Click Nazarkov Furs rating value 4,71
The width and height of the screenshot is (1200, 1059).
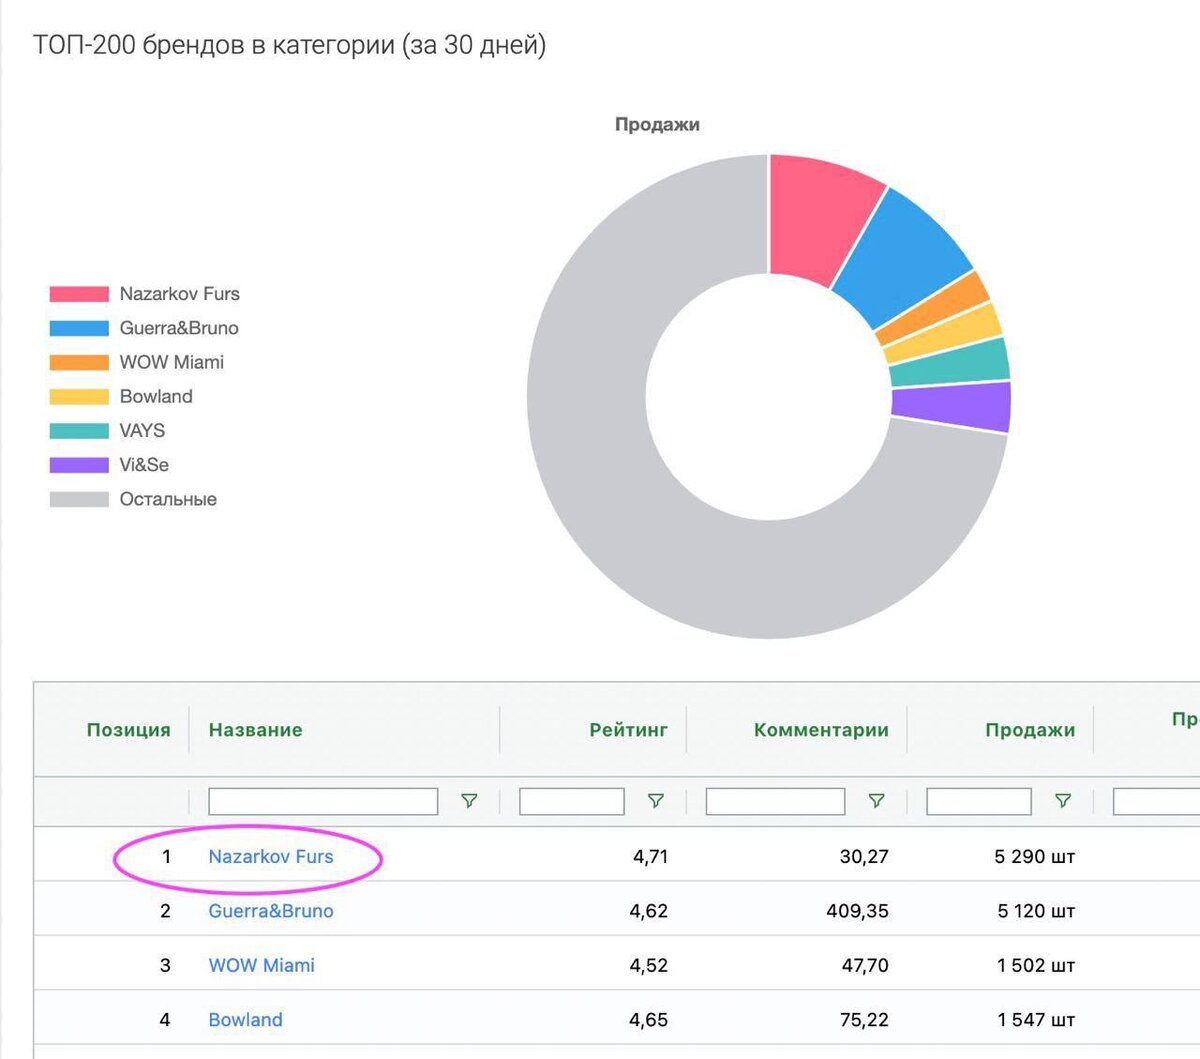coord(650,857)
